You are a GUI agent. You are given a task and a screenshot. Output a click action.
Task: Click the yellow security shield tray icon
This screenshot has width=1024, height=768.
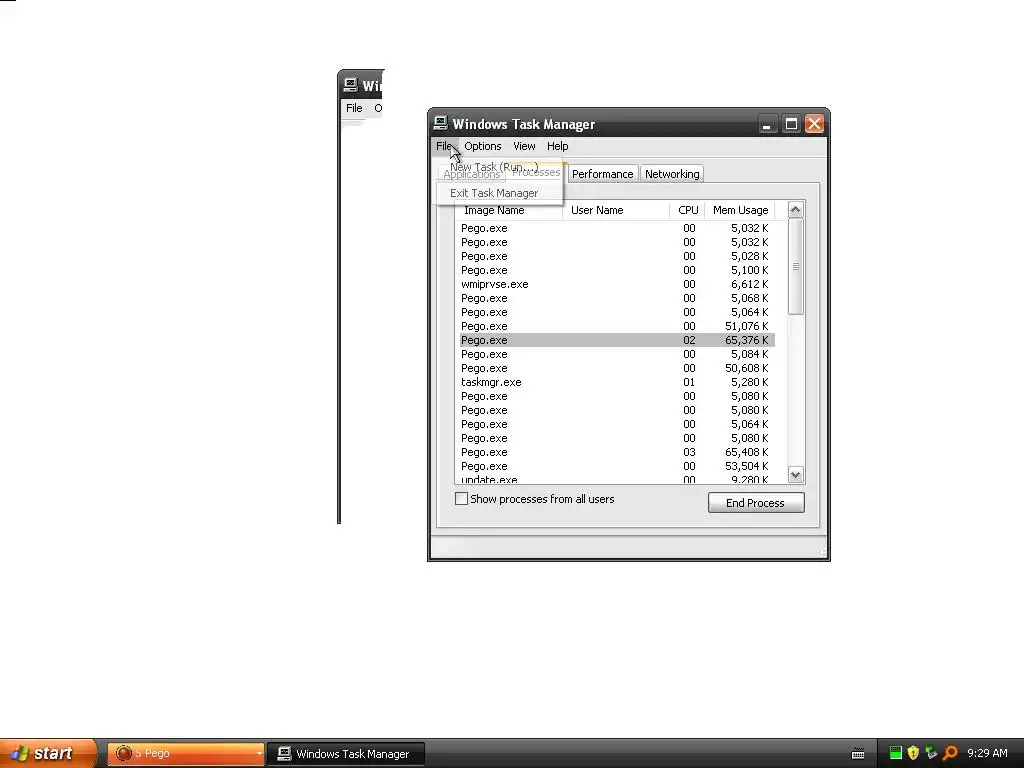pyautogui.click(x=913, y=753)
